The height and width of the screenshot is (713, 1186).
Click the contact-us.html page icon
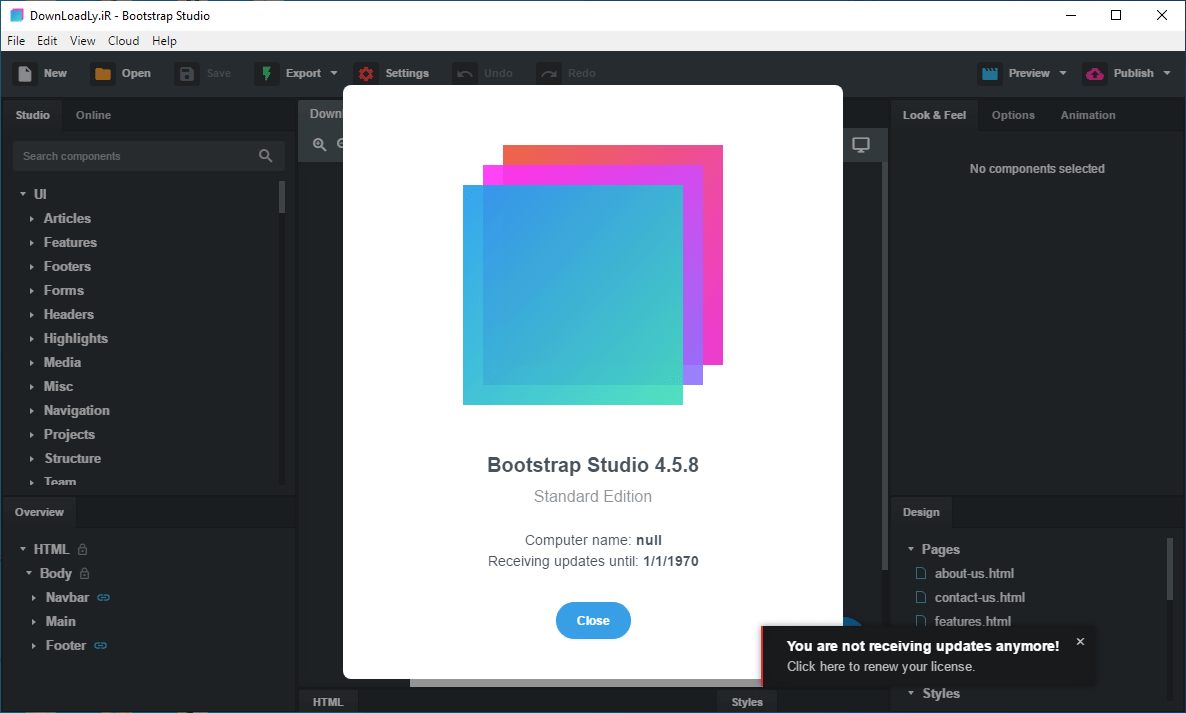pyautogui.click(x=921, y=597)
